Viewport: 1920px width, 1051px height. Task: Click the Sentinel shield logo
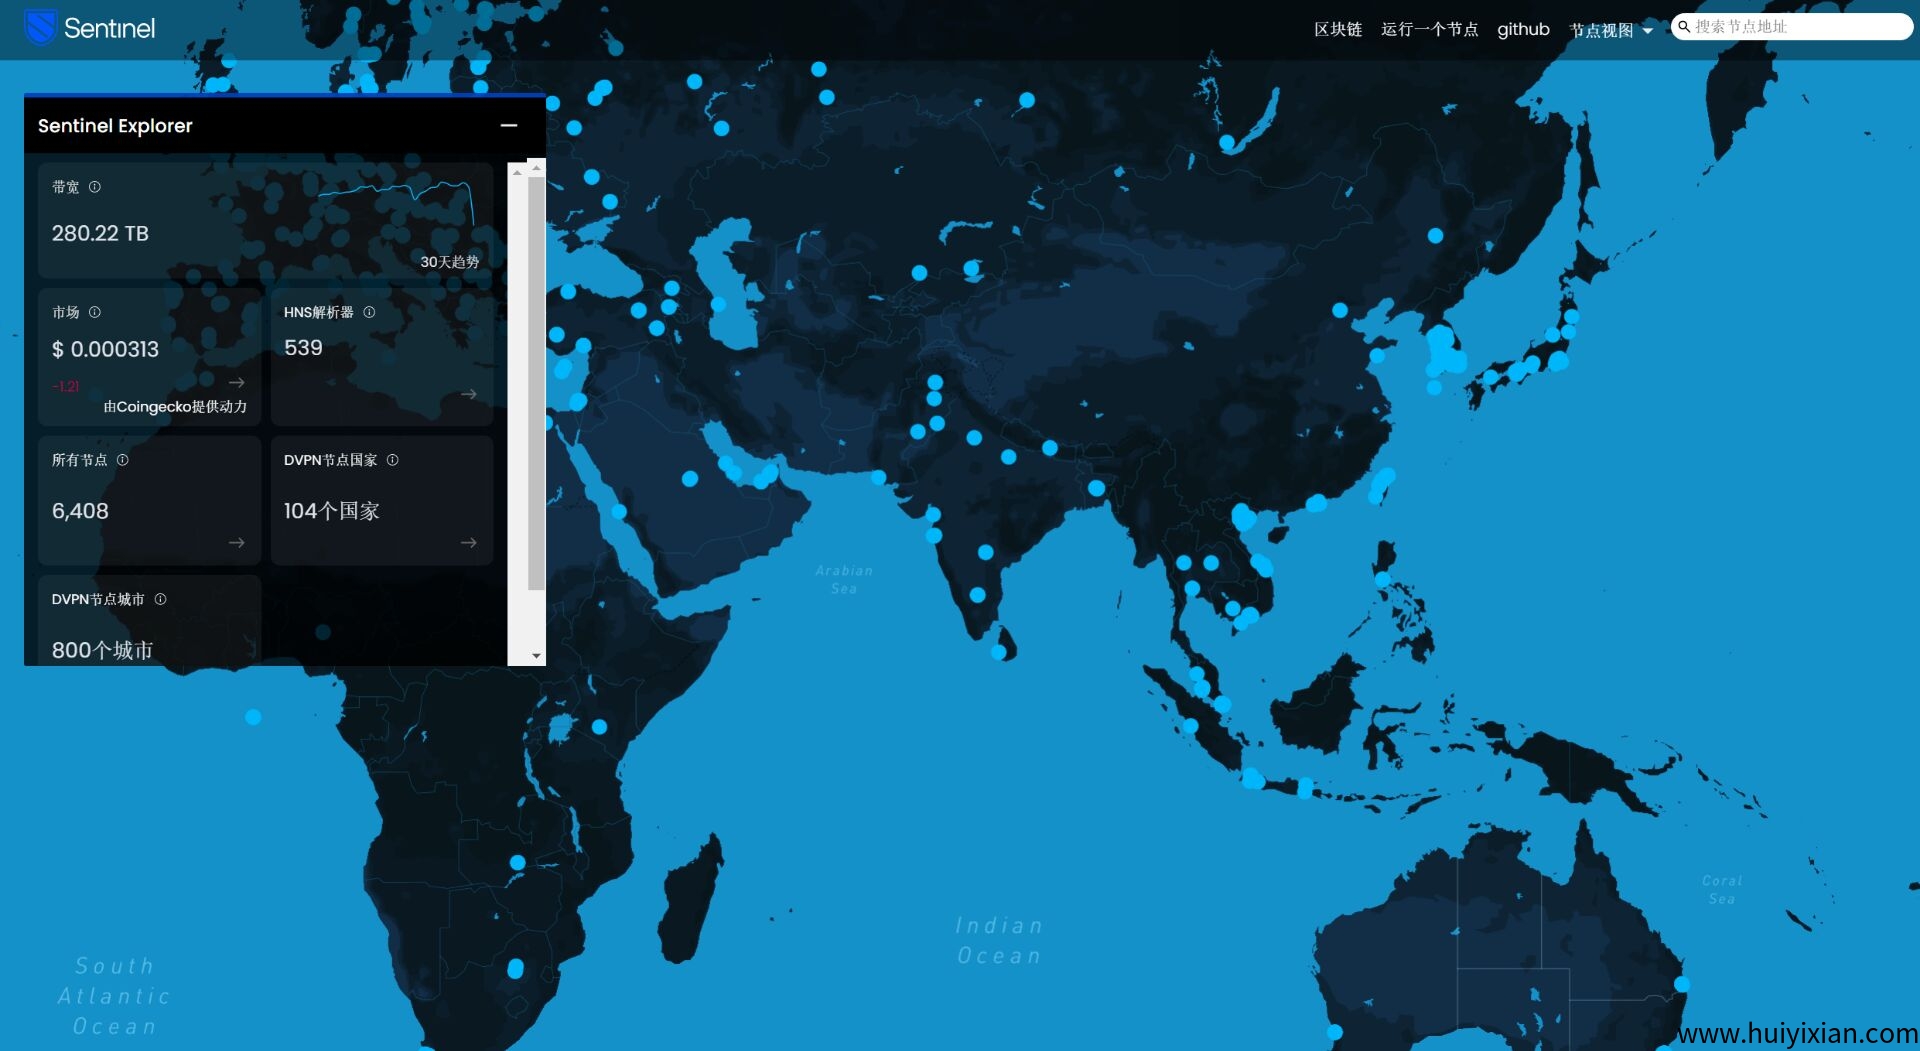pos(40,28)
